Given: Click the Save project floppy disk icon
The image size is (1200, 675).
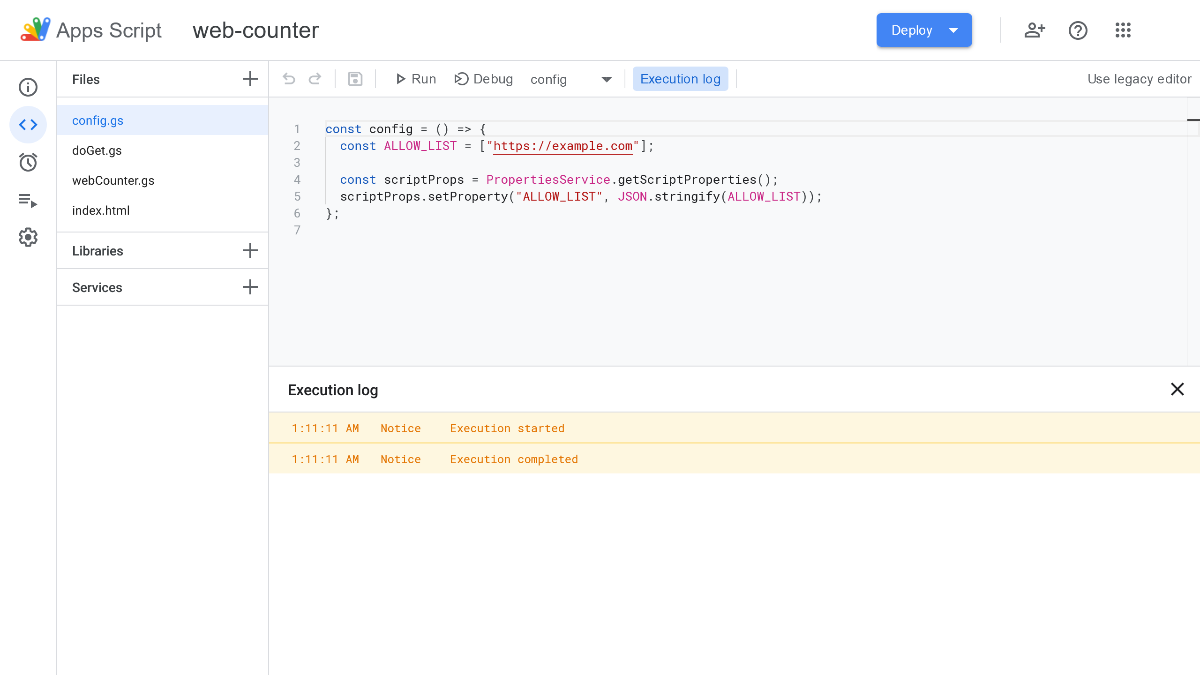Looking at the screenshot, I should tap(355, 79).
